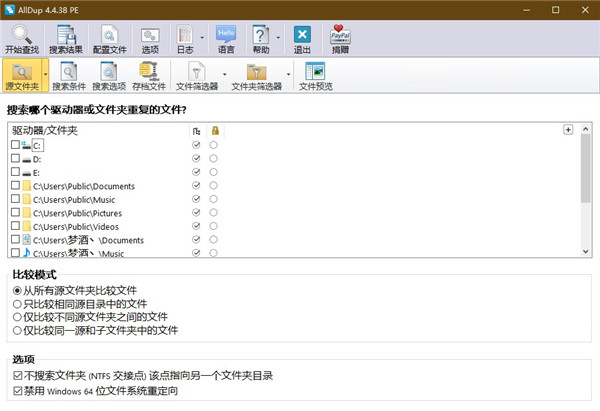Expand dropdown arrow beside 文件夹筛选器
The image size is (600, 411).
coord(289,75)
